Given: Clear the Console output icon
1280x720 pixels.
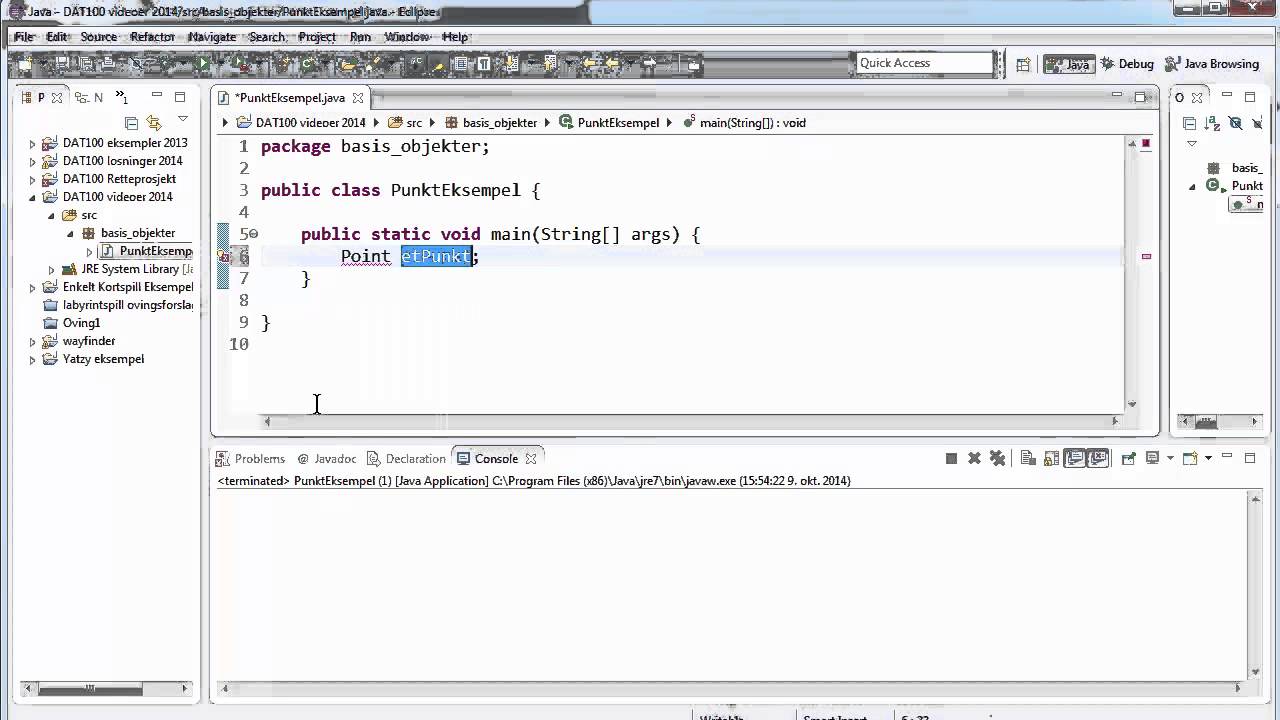Looking at the screenshot, I should click(x=1028, y=458).
